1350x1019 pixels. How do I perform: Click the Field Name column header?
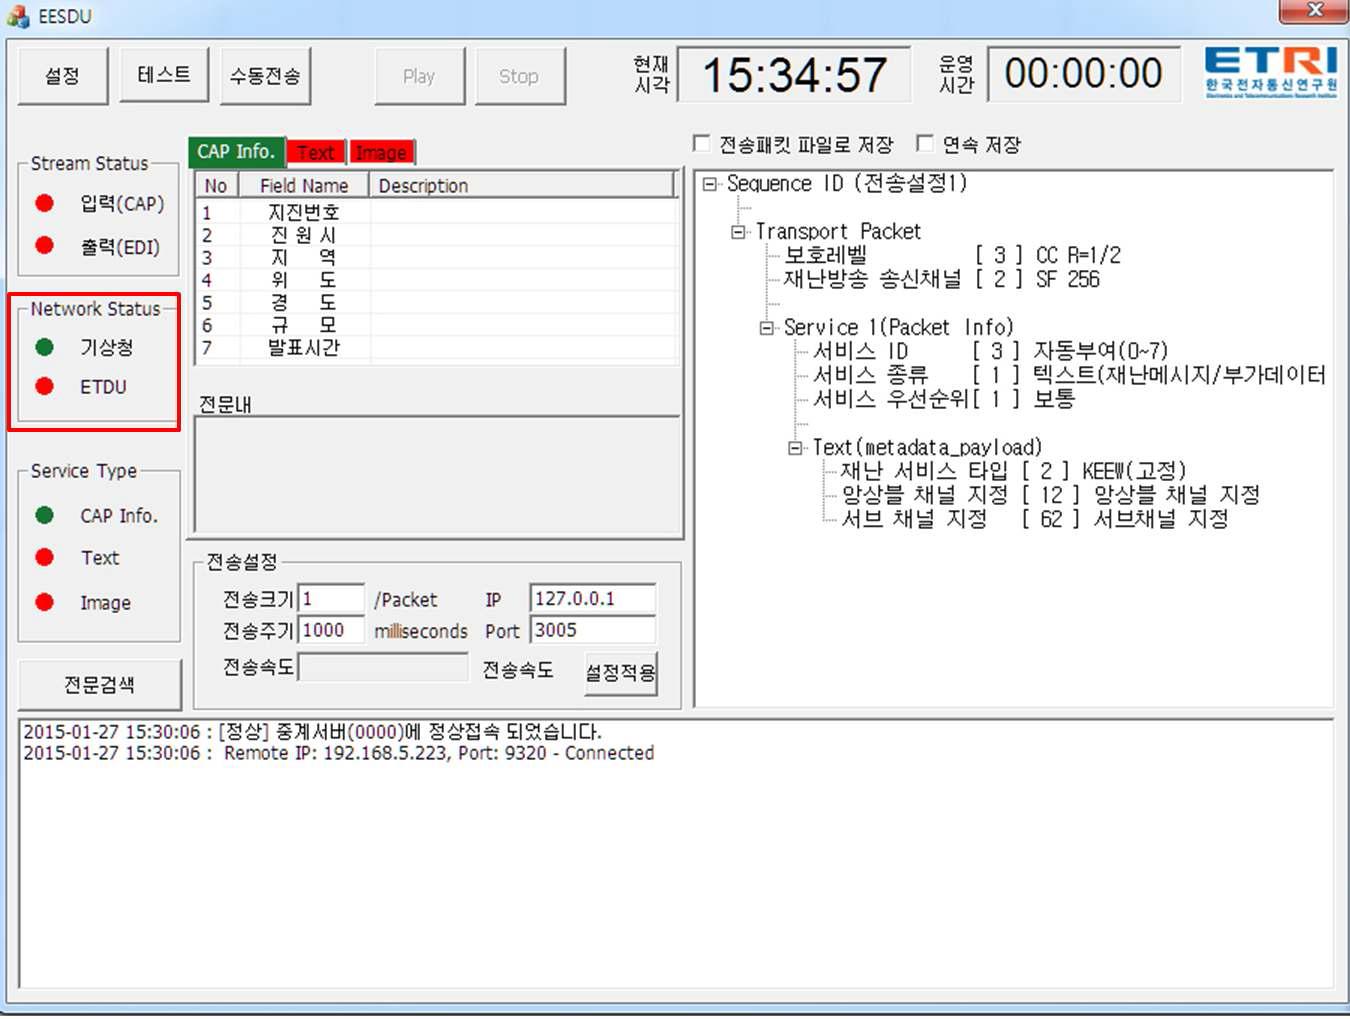pos(304,185)
